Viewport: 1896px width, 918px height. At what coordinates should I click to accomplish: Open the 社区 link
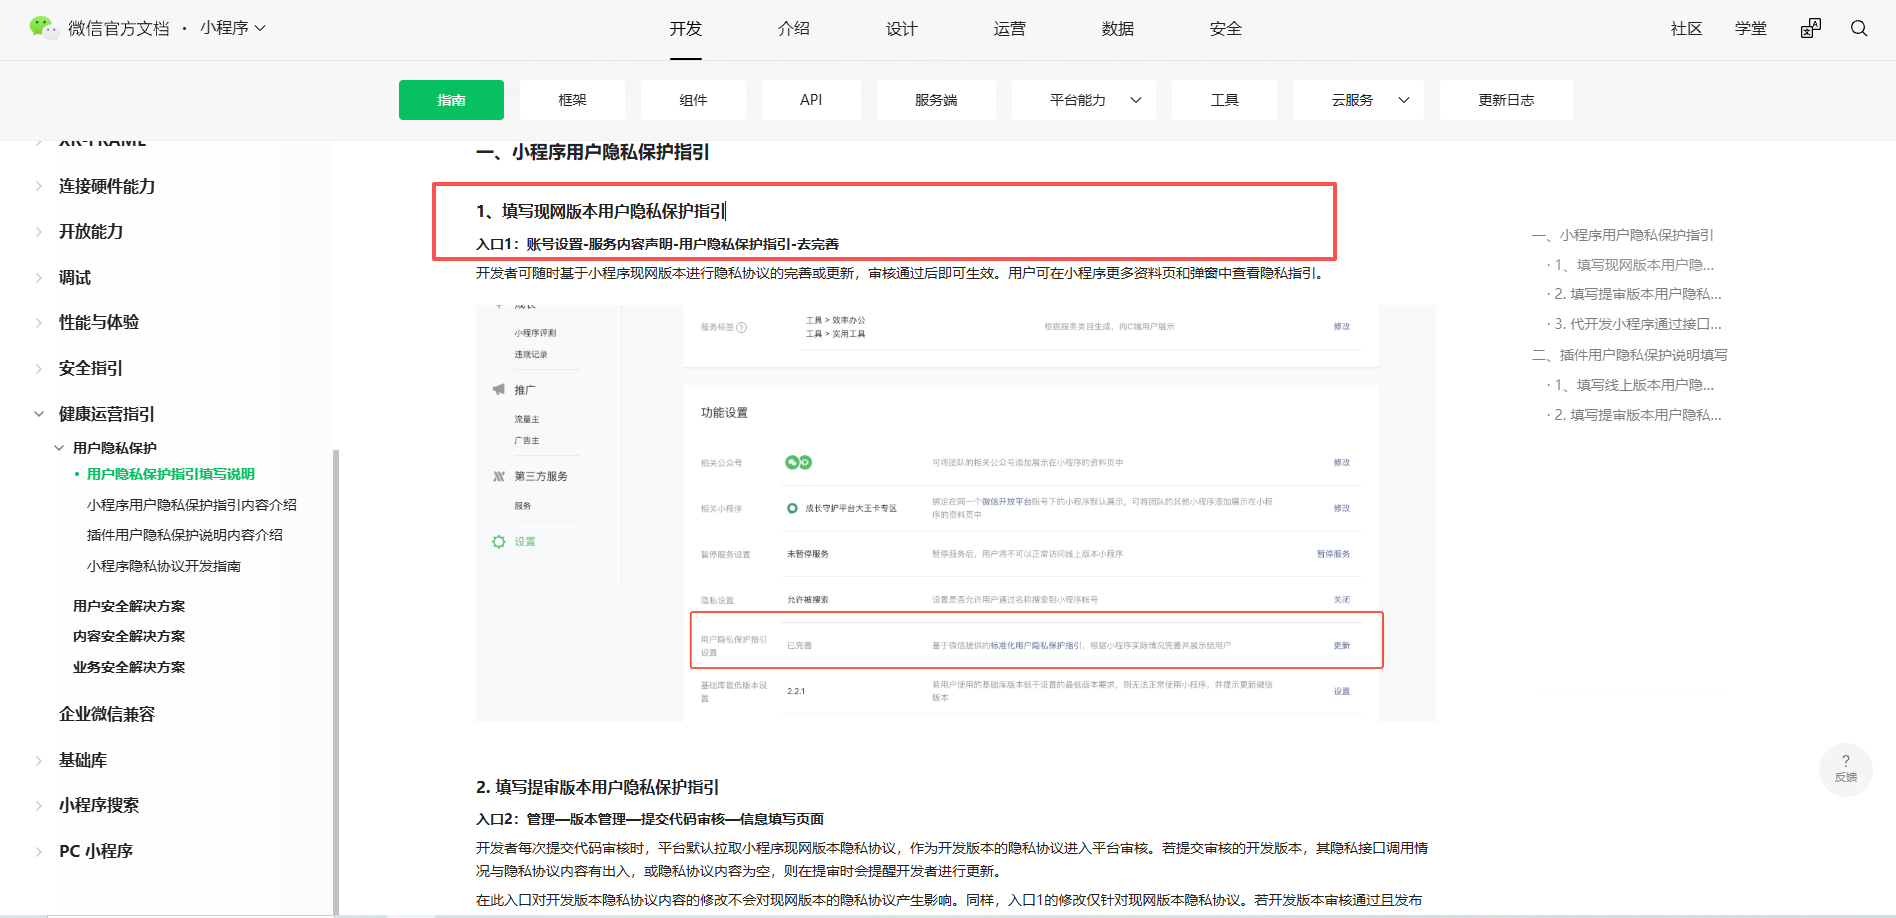pos(1687,29)
